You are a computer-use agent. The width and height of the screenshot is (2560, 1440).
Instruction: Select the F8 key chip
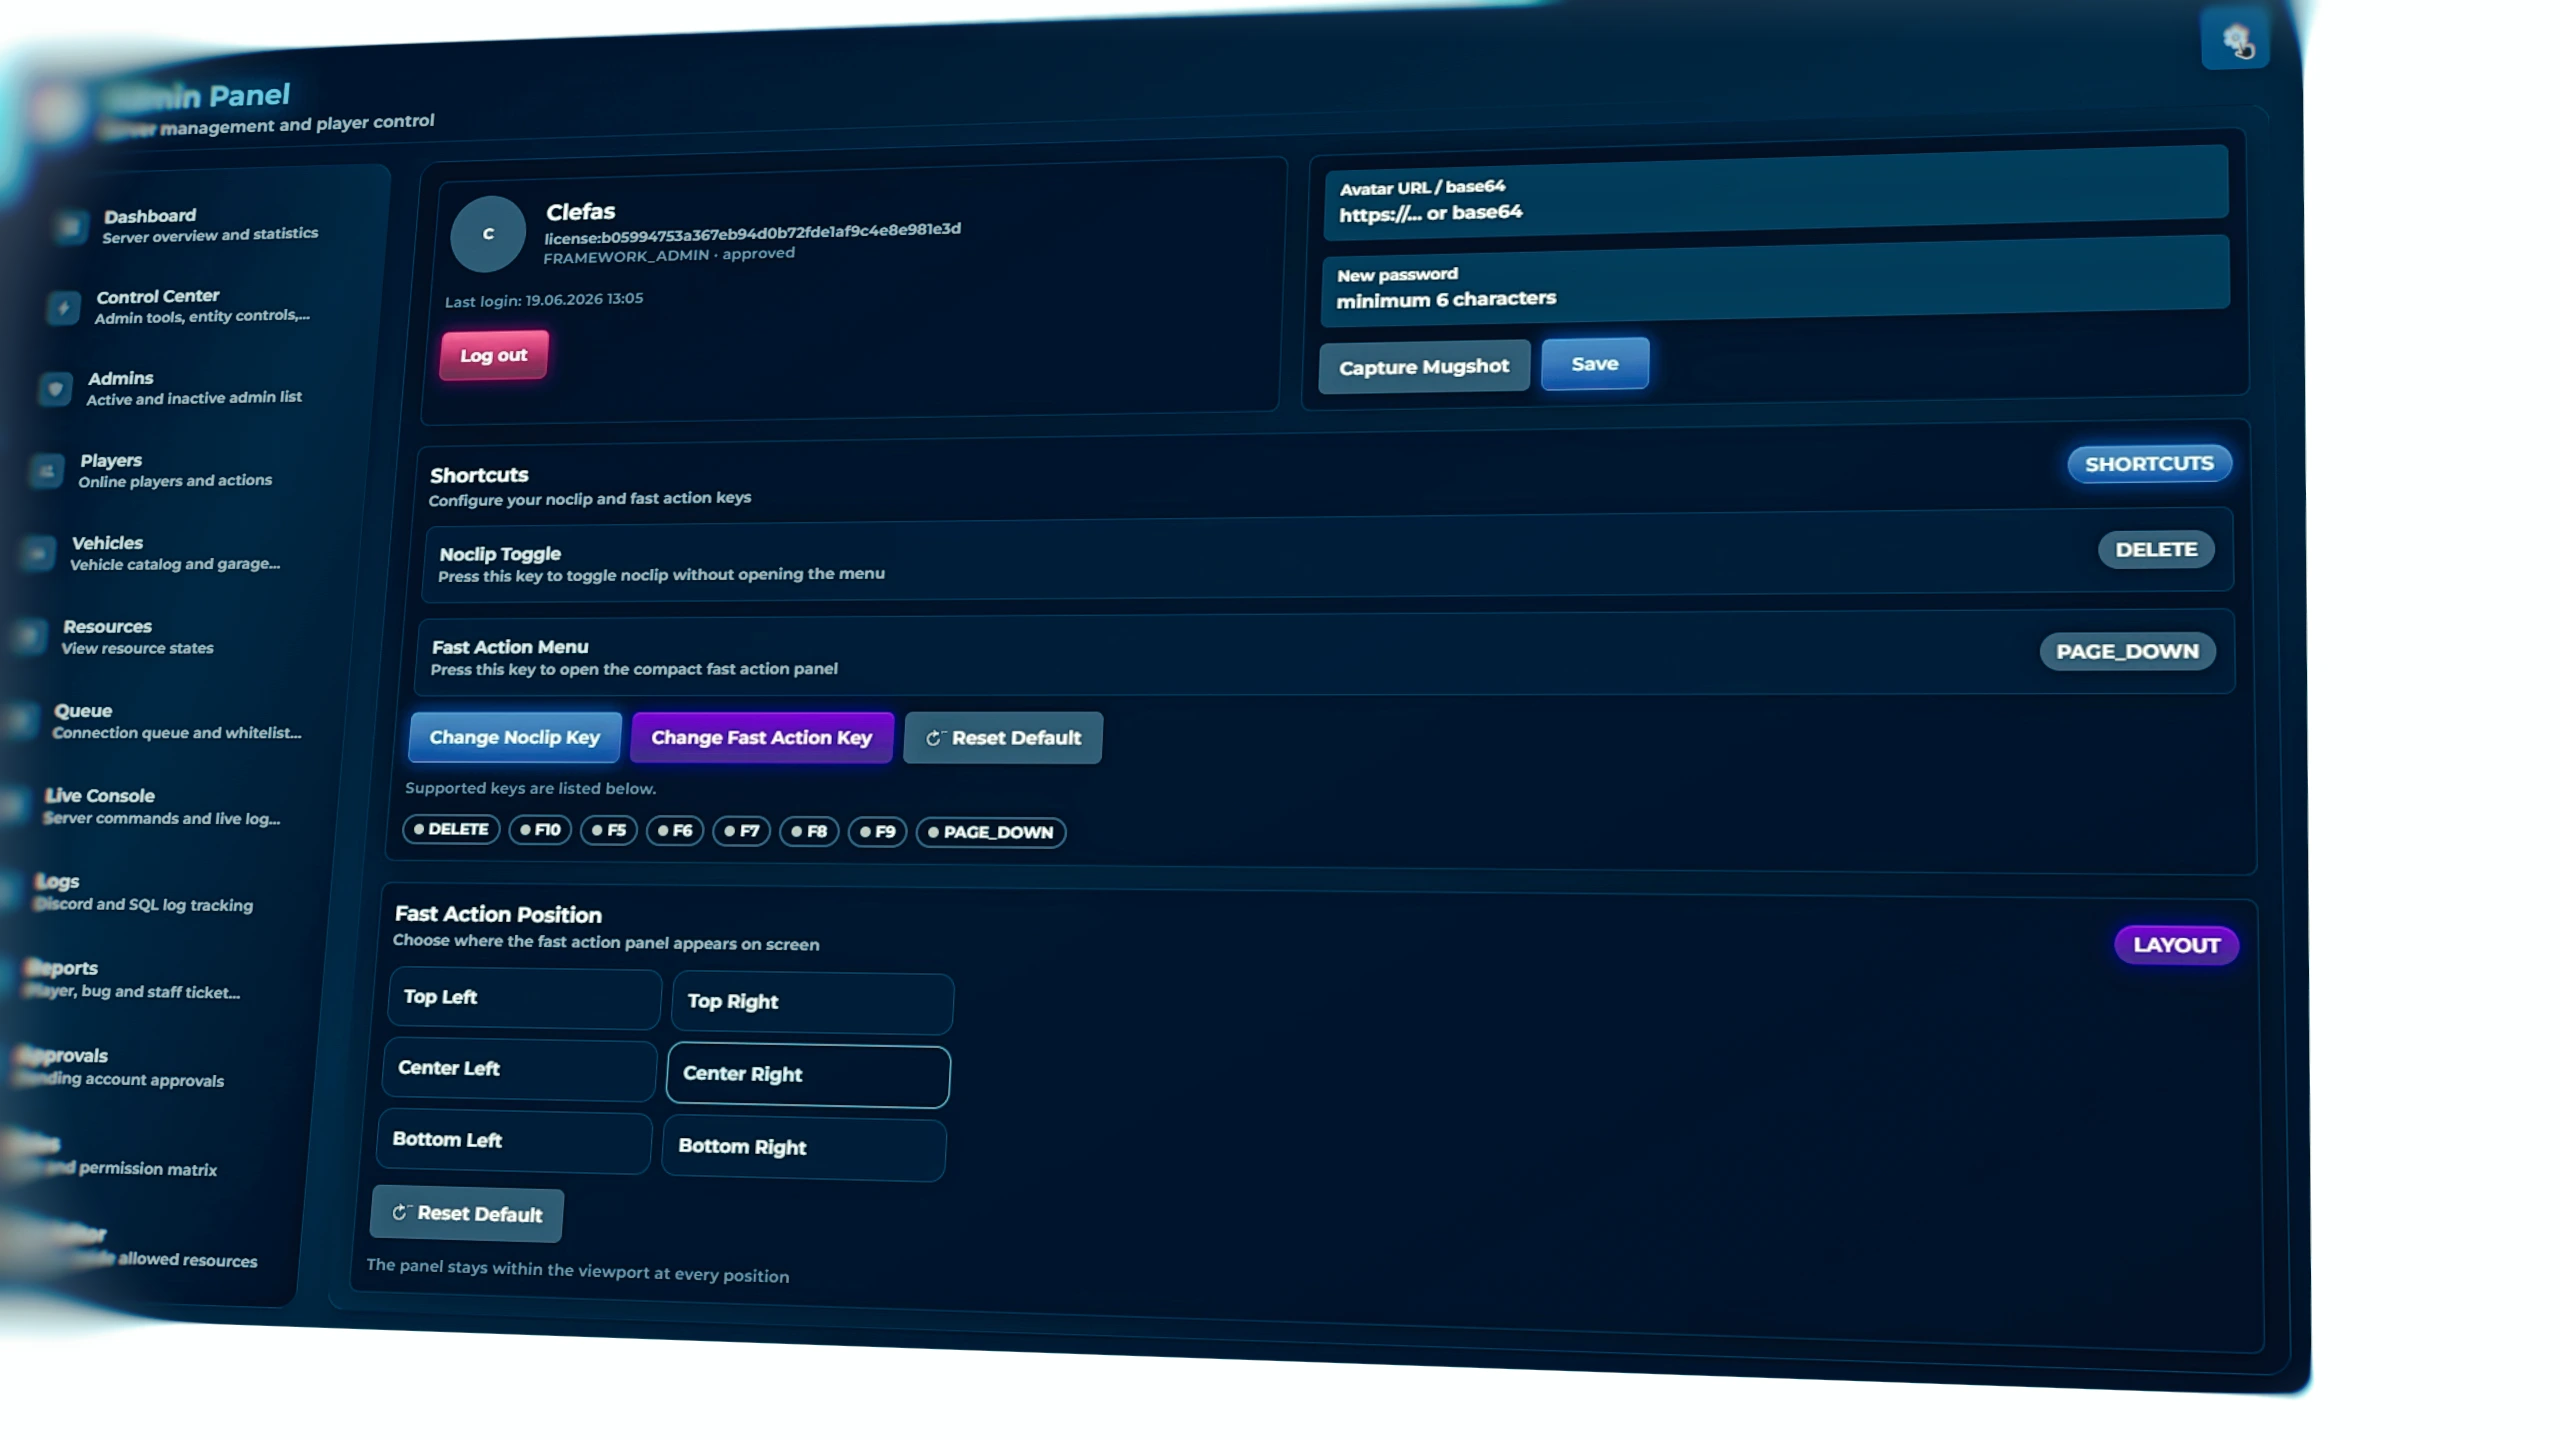coord(809,831)
